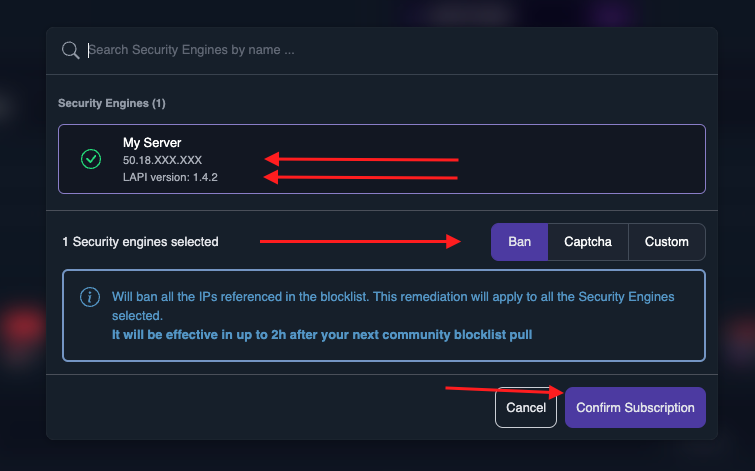Switch remediation to Captcha
755x471 pixels.
(588, 242)
